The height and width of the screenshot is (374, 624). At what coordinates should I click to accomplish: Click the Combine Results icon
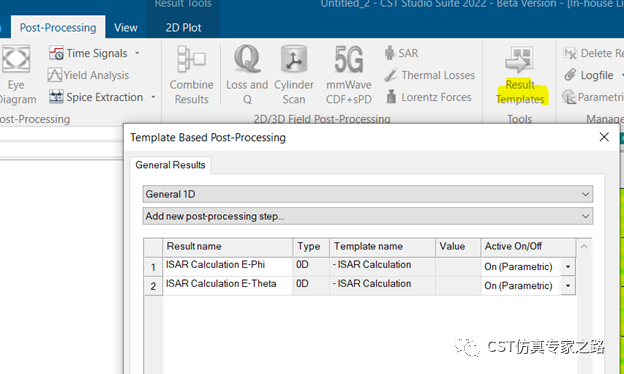(x=191, y=74)
